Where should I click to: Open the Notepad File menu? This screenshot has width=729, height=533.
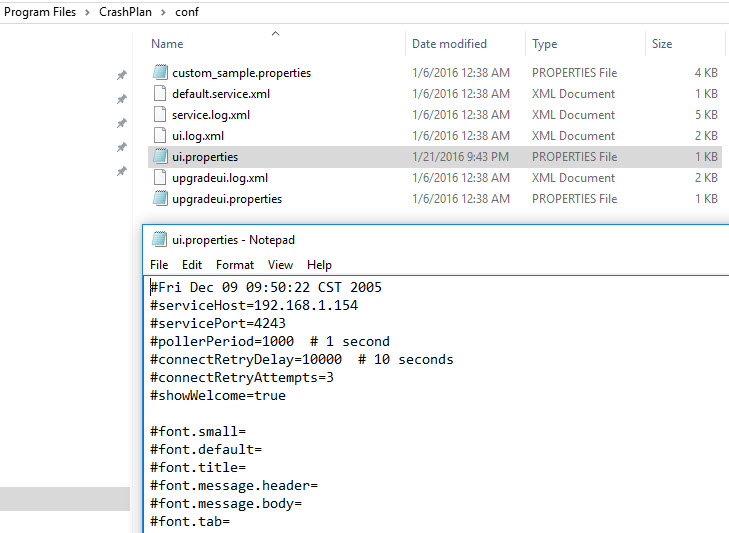point(159,265)
